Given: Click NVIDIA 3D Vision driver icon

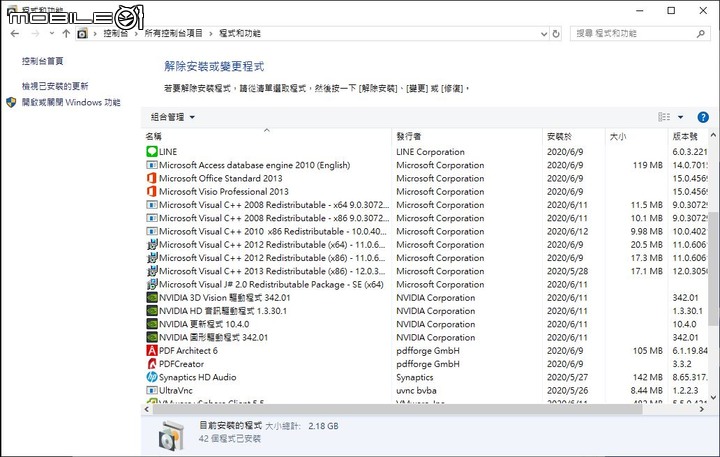Looking at the screenshot, I should [152, 298].
